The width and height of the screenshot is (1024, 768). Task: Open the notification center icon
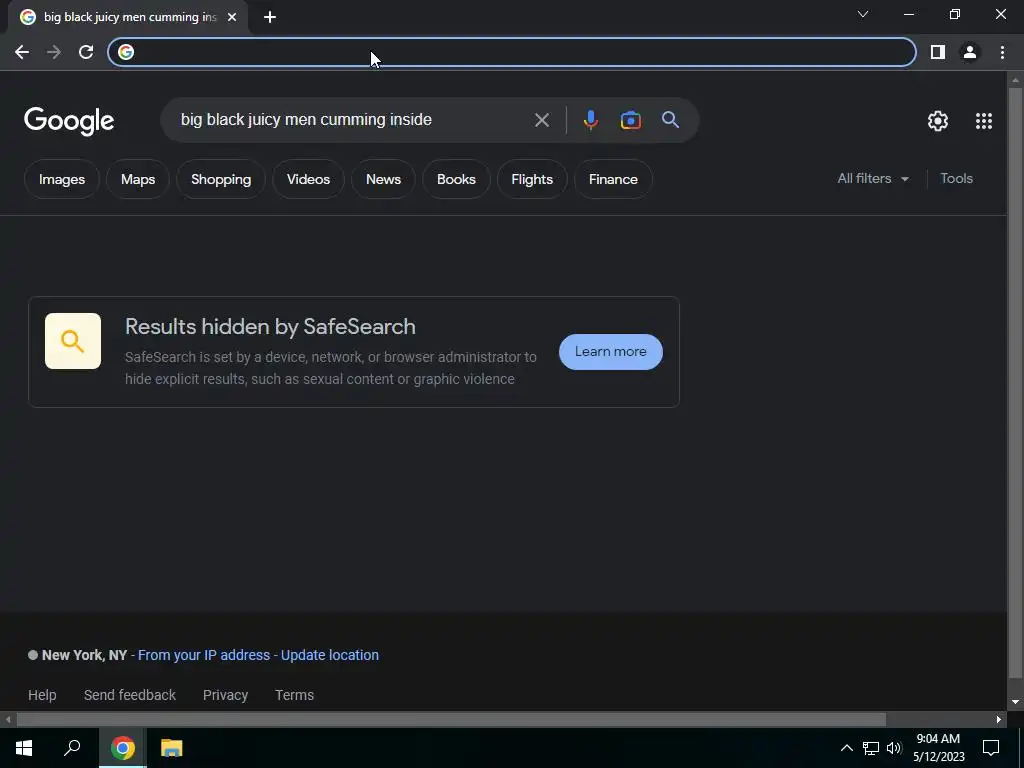[991, 748]
